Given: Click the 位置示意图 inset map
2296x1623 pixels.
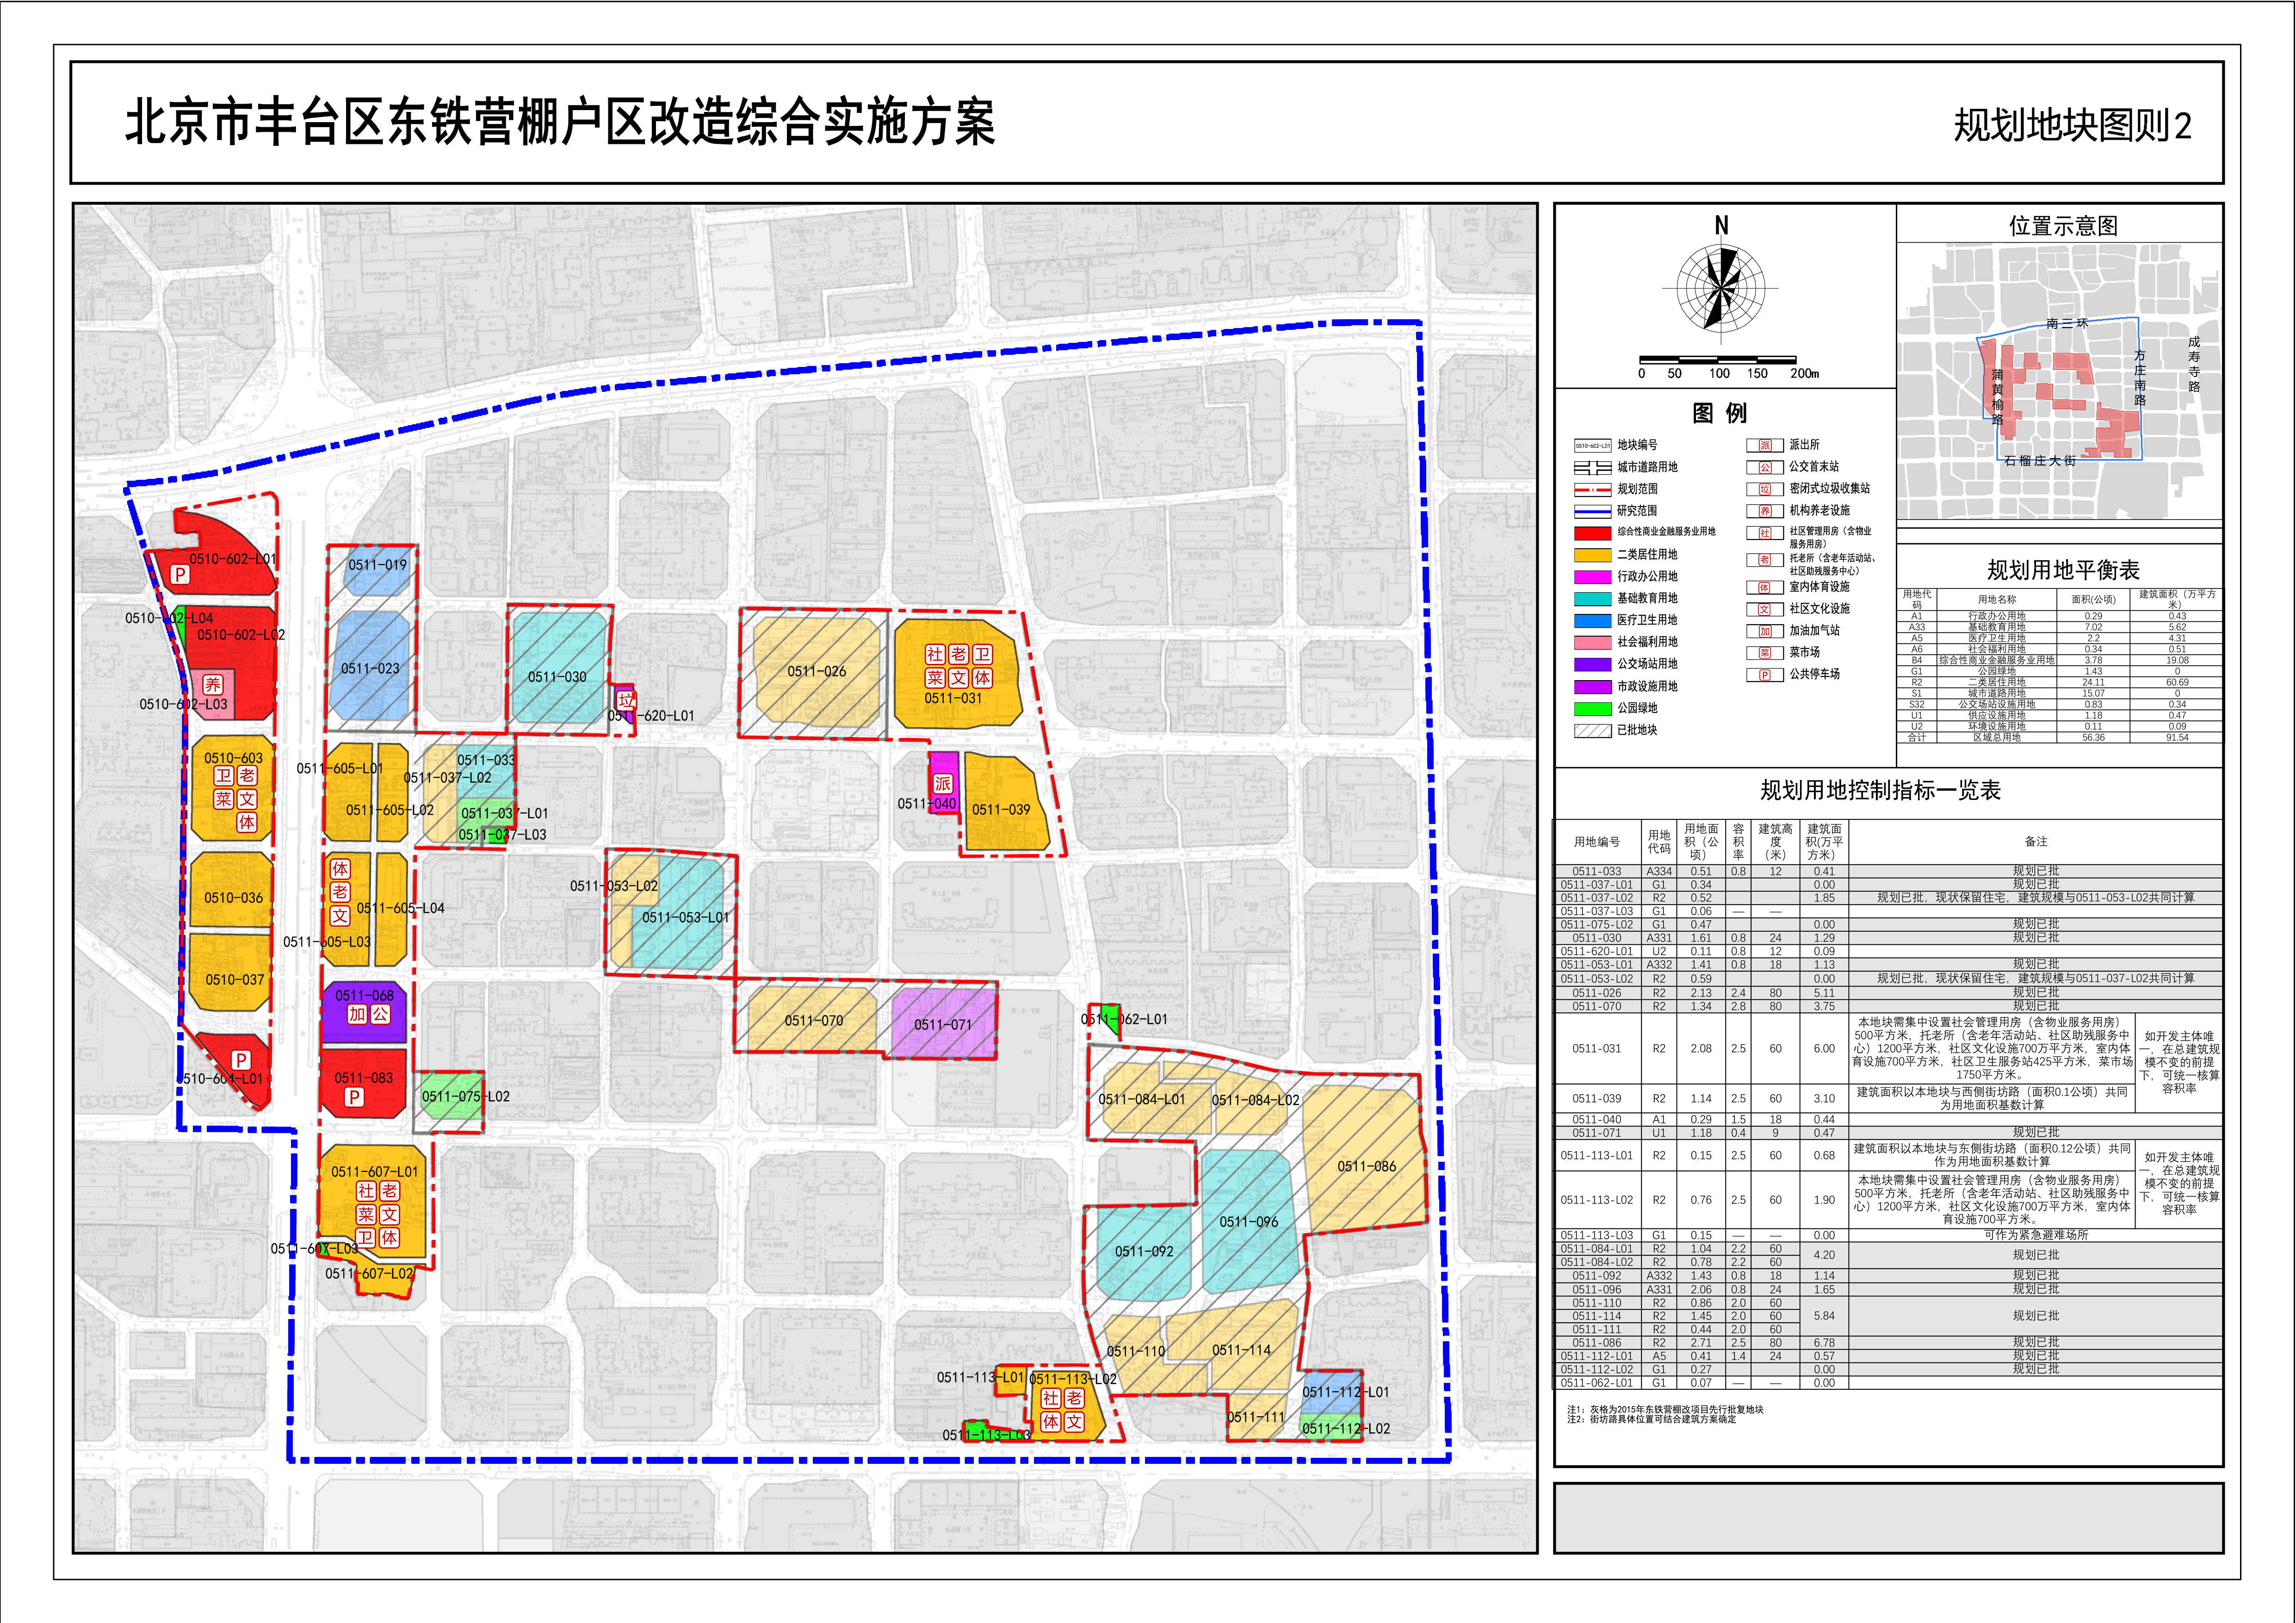Looking at the screenshot, I should pos(2060,381).
